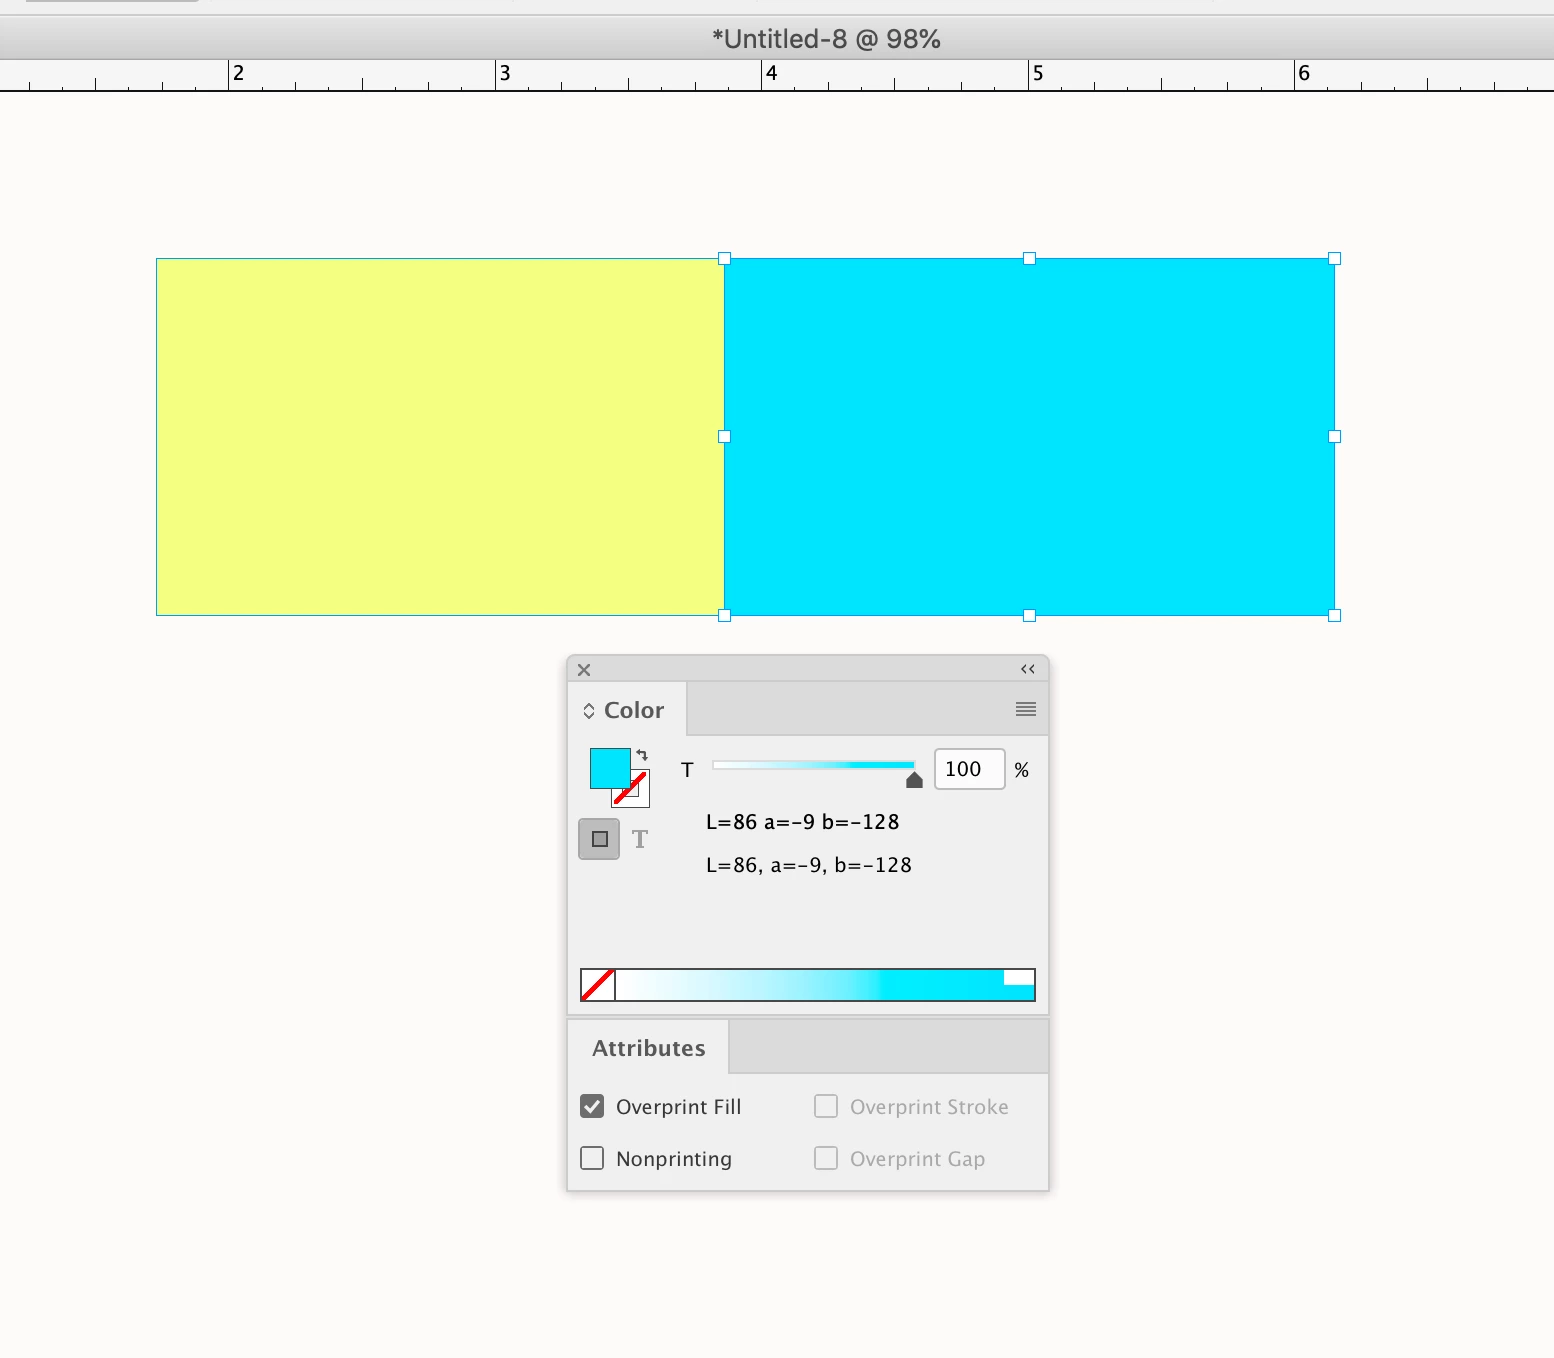
Task: Adjust the tint slider handle
Action: (914, 780)
